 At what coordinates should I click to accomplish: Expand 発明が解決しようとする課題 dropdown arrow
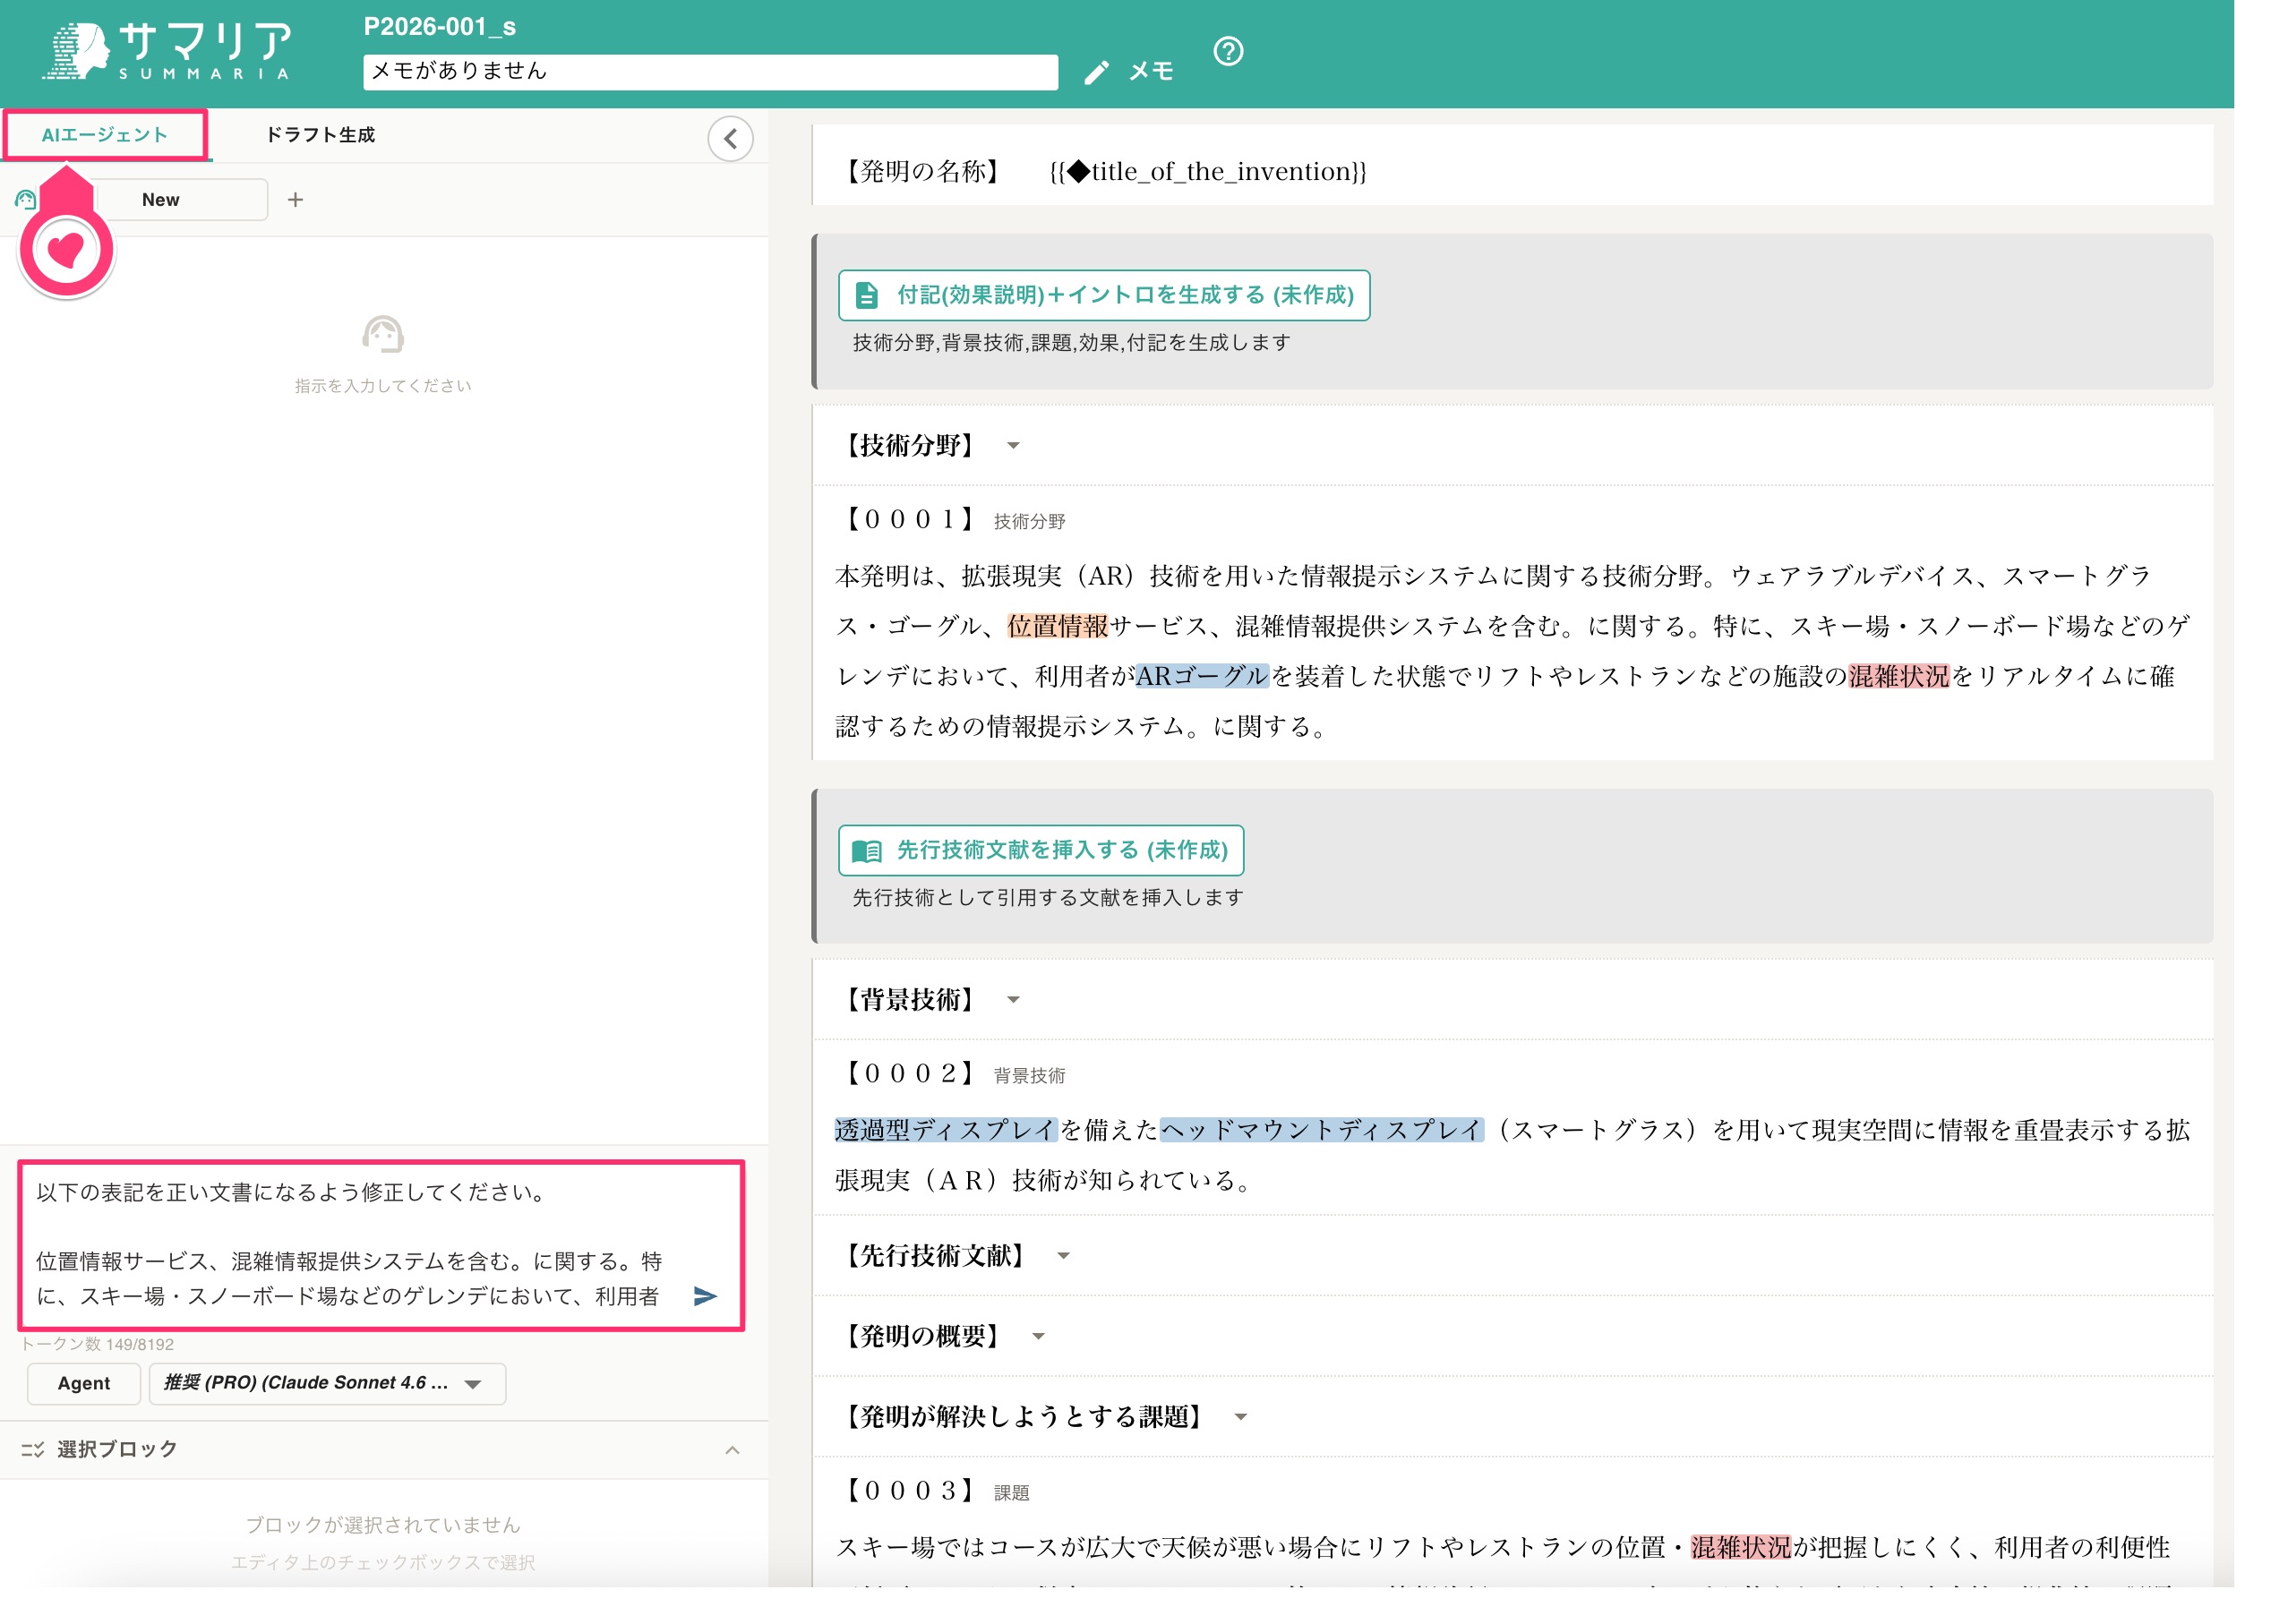1240,1417
